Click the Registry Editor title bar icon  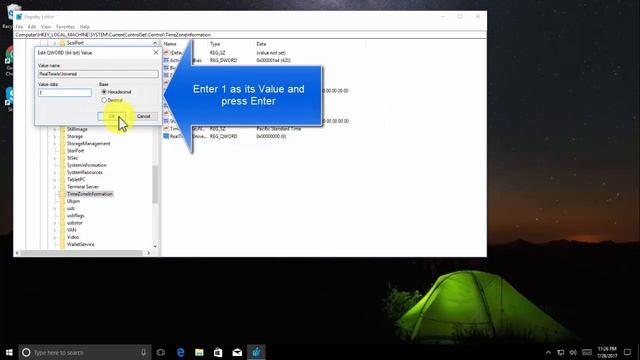click(19, 17)
